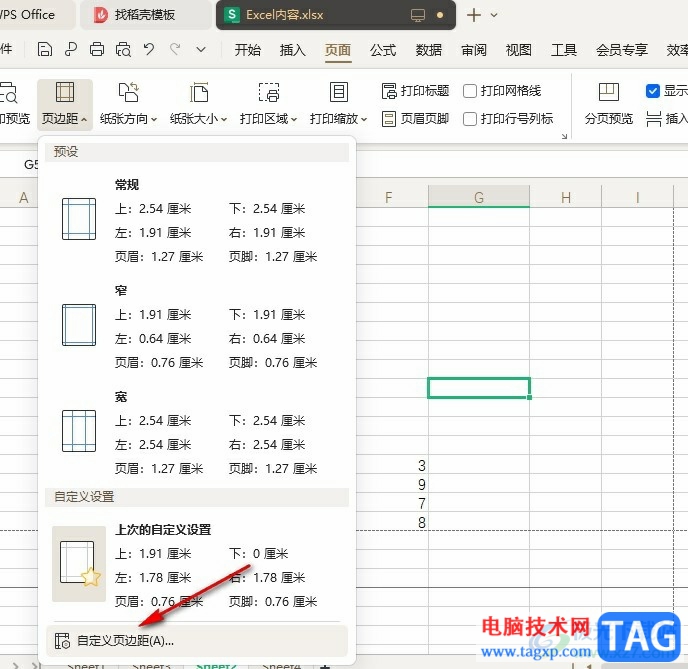The width and height of the screenshot is (688, 669).
Task: Click the 打印预览 print preview ribbon button
Action: pos(13,104)
